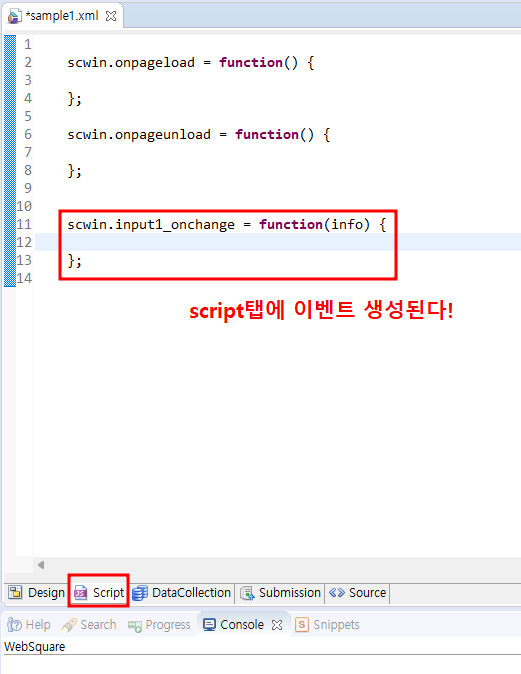Switch to the Script tab

[x=99, y=593]
